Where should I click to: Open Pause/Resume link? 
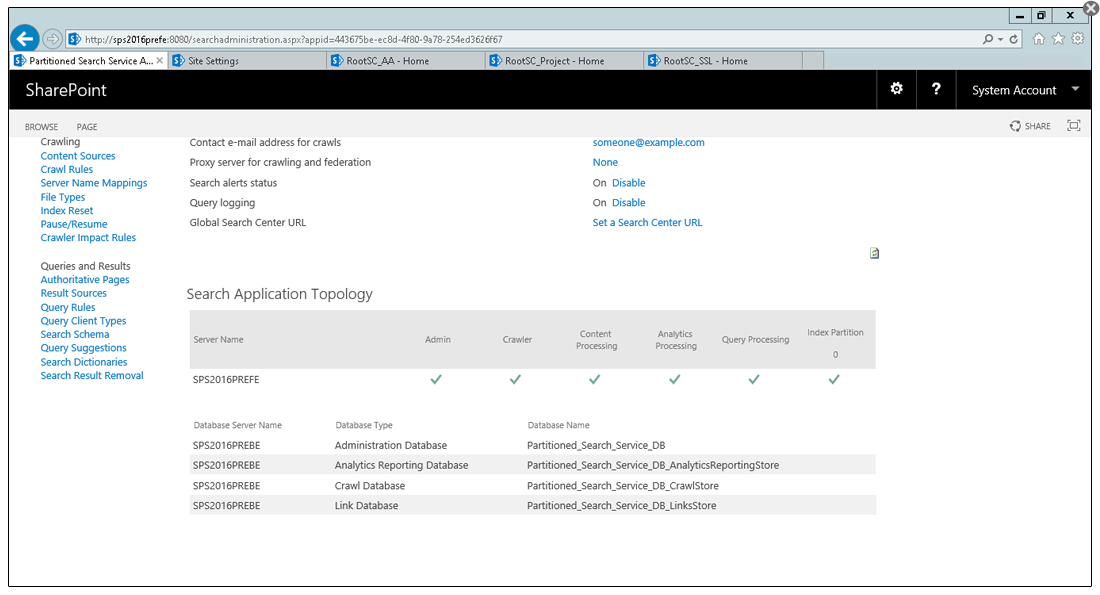point(74,224)
